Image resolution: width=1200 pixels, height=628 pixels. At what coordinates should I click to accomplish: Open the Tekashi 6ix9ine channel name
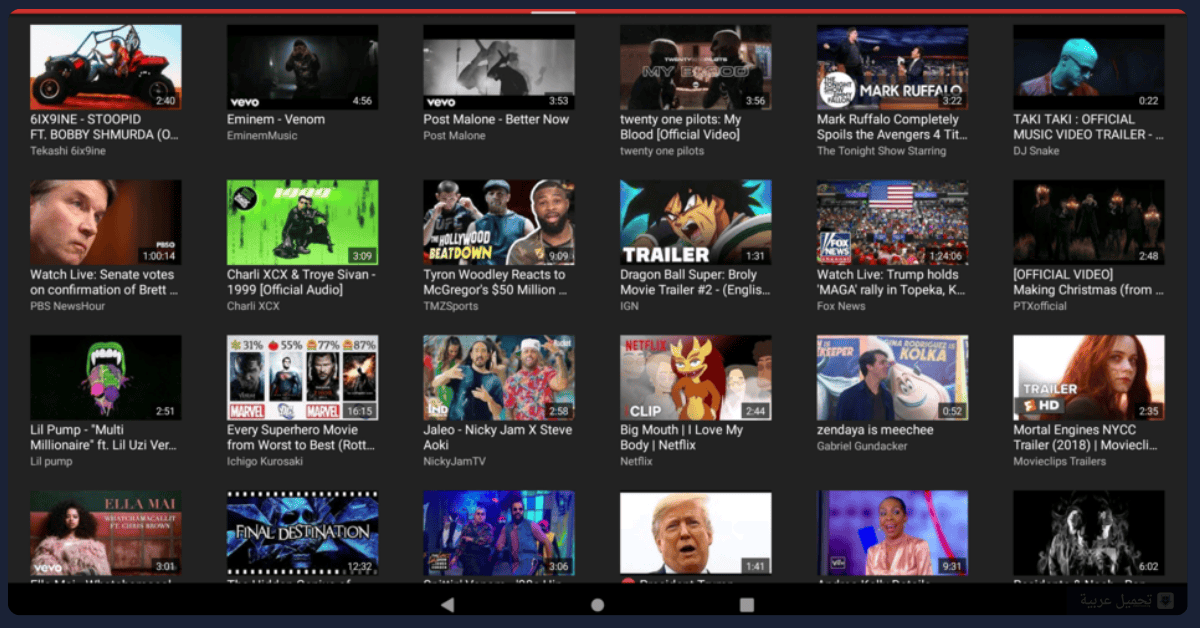click(x=68, y=151)
